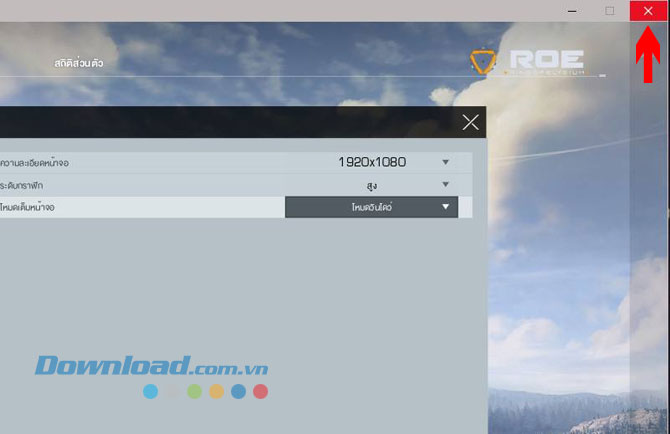Select the ความละเอียดหน้าจอ row label
The image size is (670, 434).
coord(34,163)
